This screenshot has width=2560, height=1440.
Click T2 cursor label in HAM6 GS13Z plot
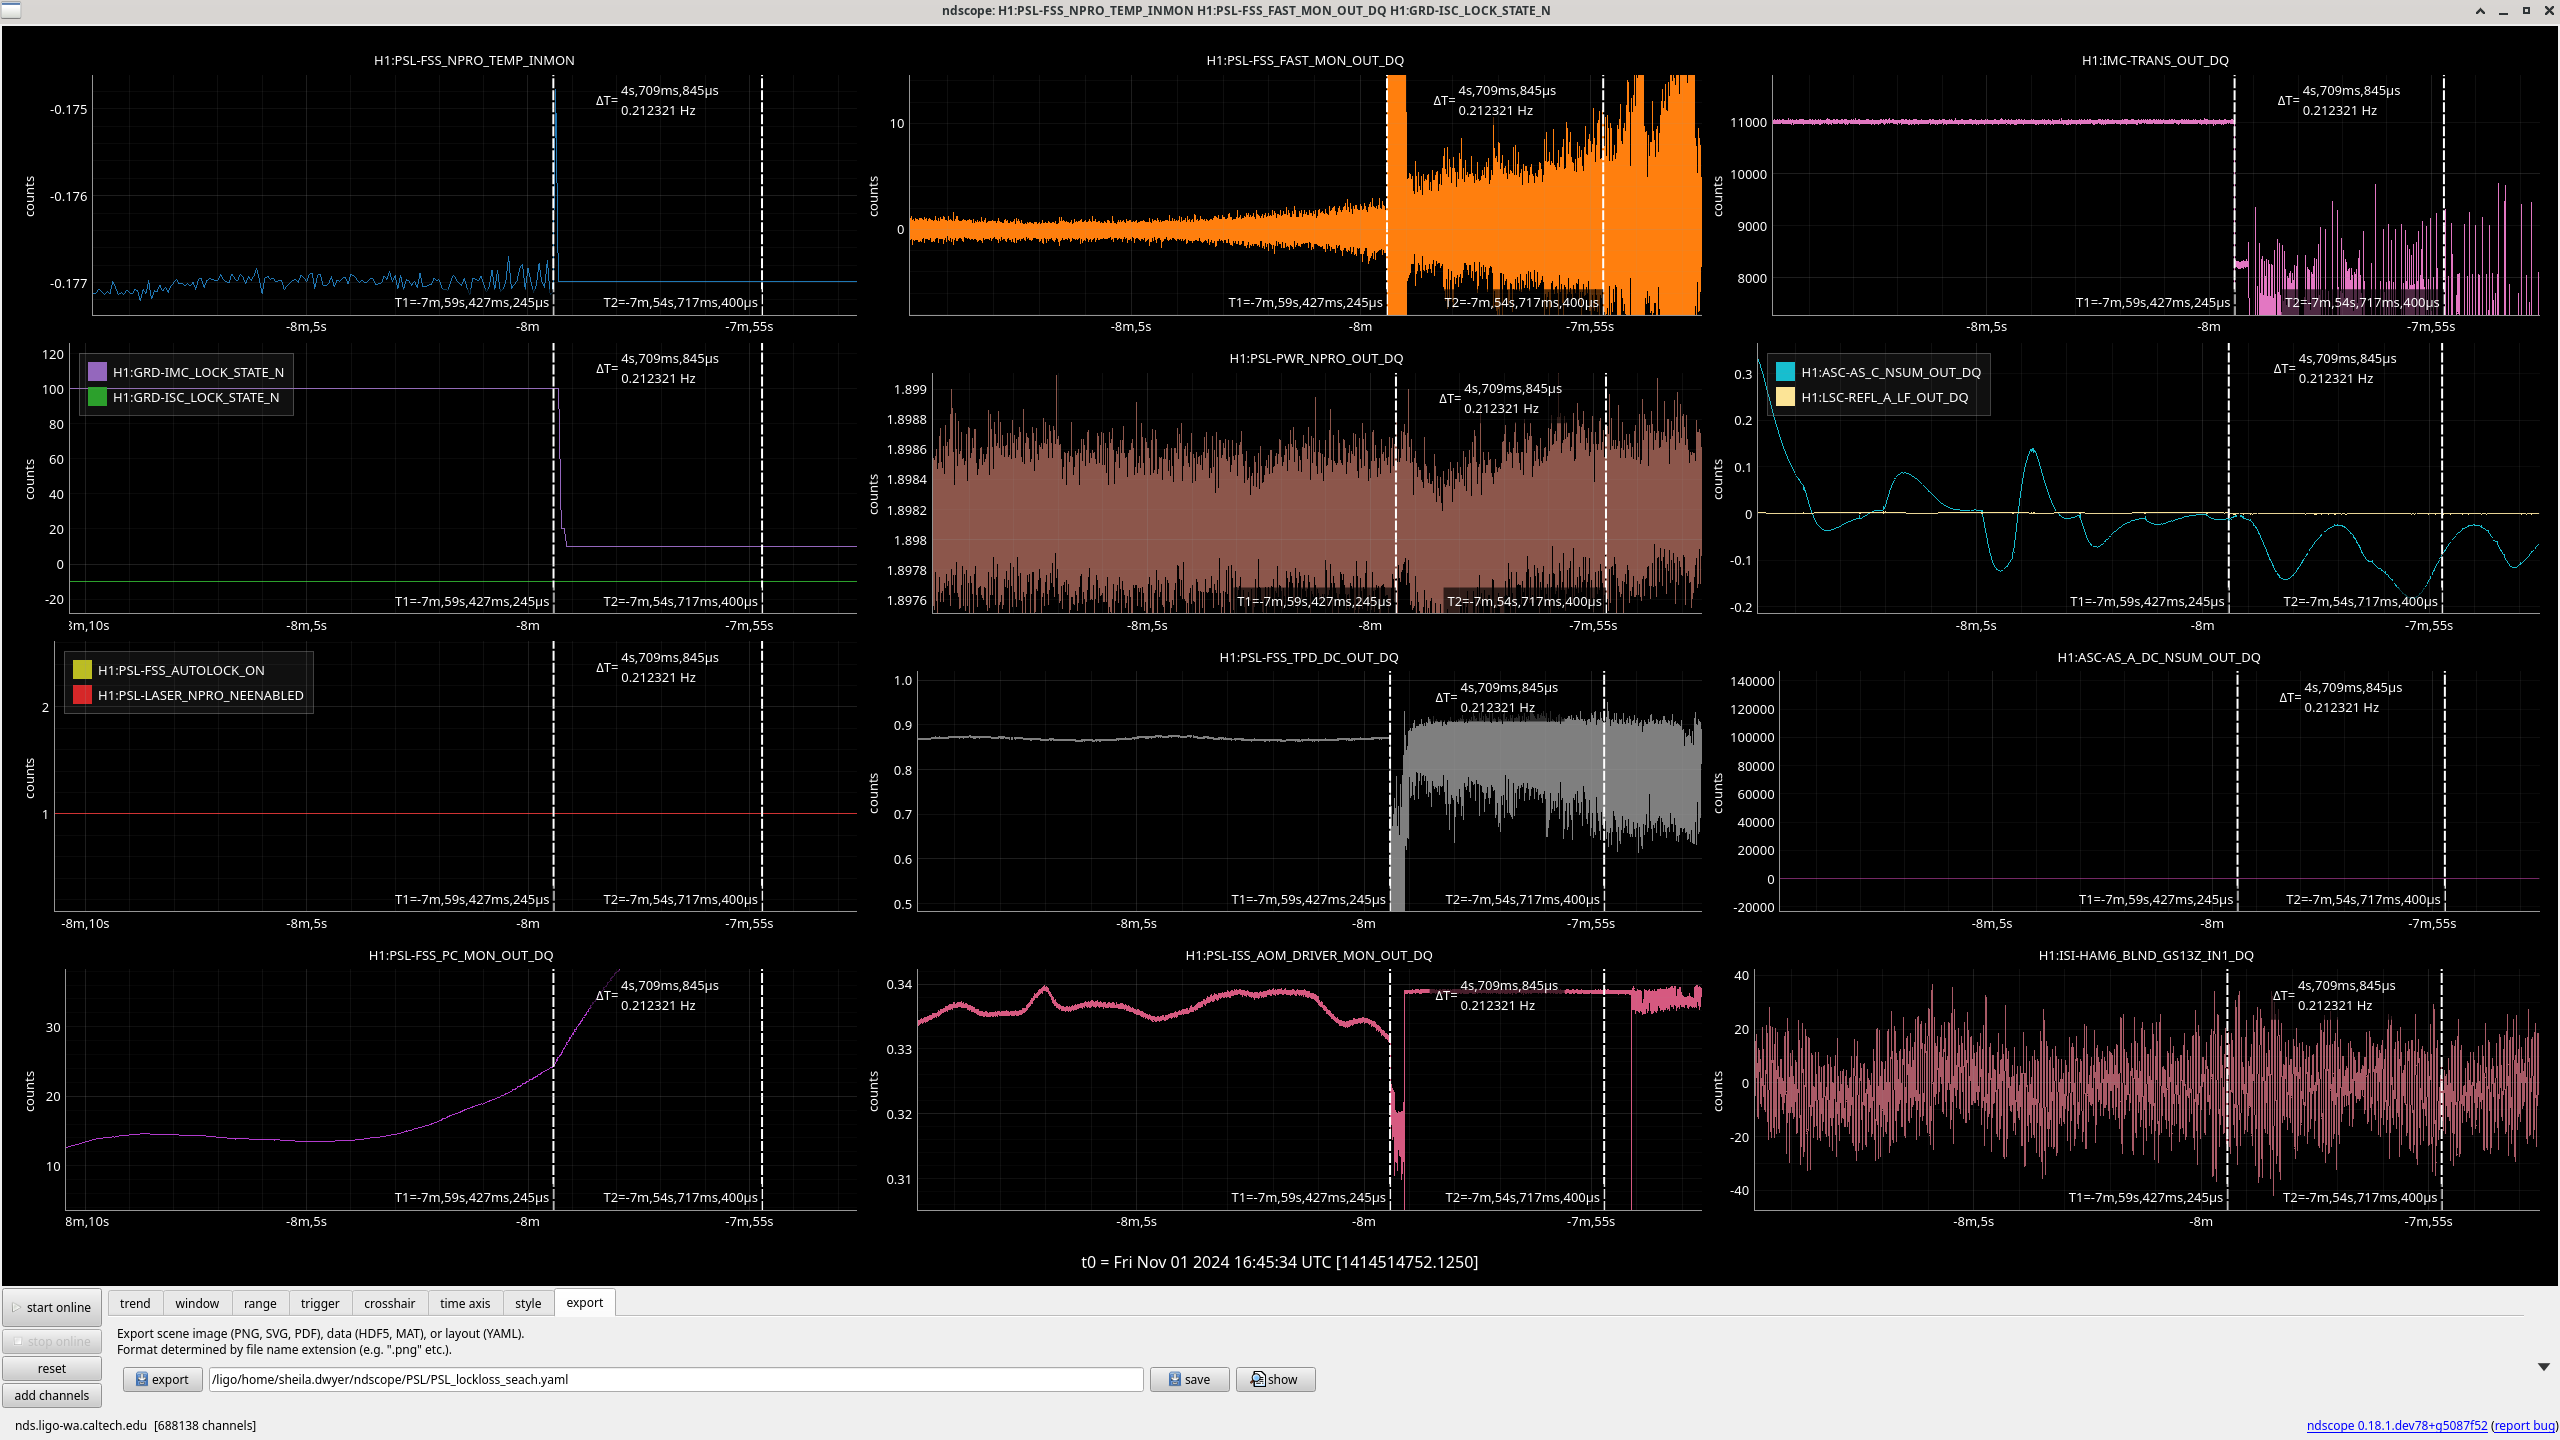tap(2360, 1197)
